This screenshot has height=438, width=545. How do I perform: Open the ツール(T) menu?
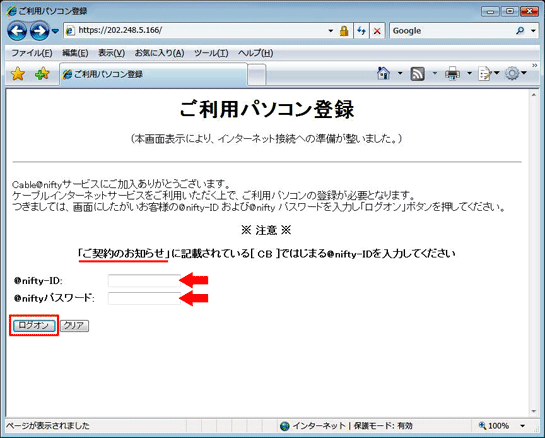click(x=211, y=53)
